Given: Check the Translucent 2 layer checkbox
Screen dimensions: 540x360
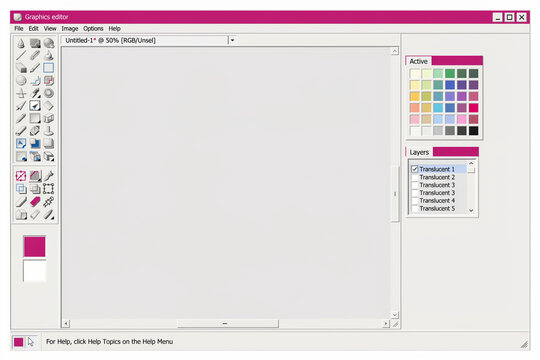Looking at the screenshot, I should pyautogui.click(x=415, y=177).
